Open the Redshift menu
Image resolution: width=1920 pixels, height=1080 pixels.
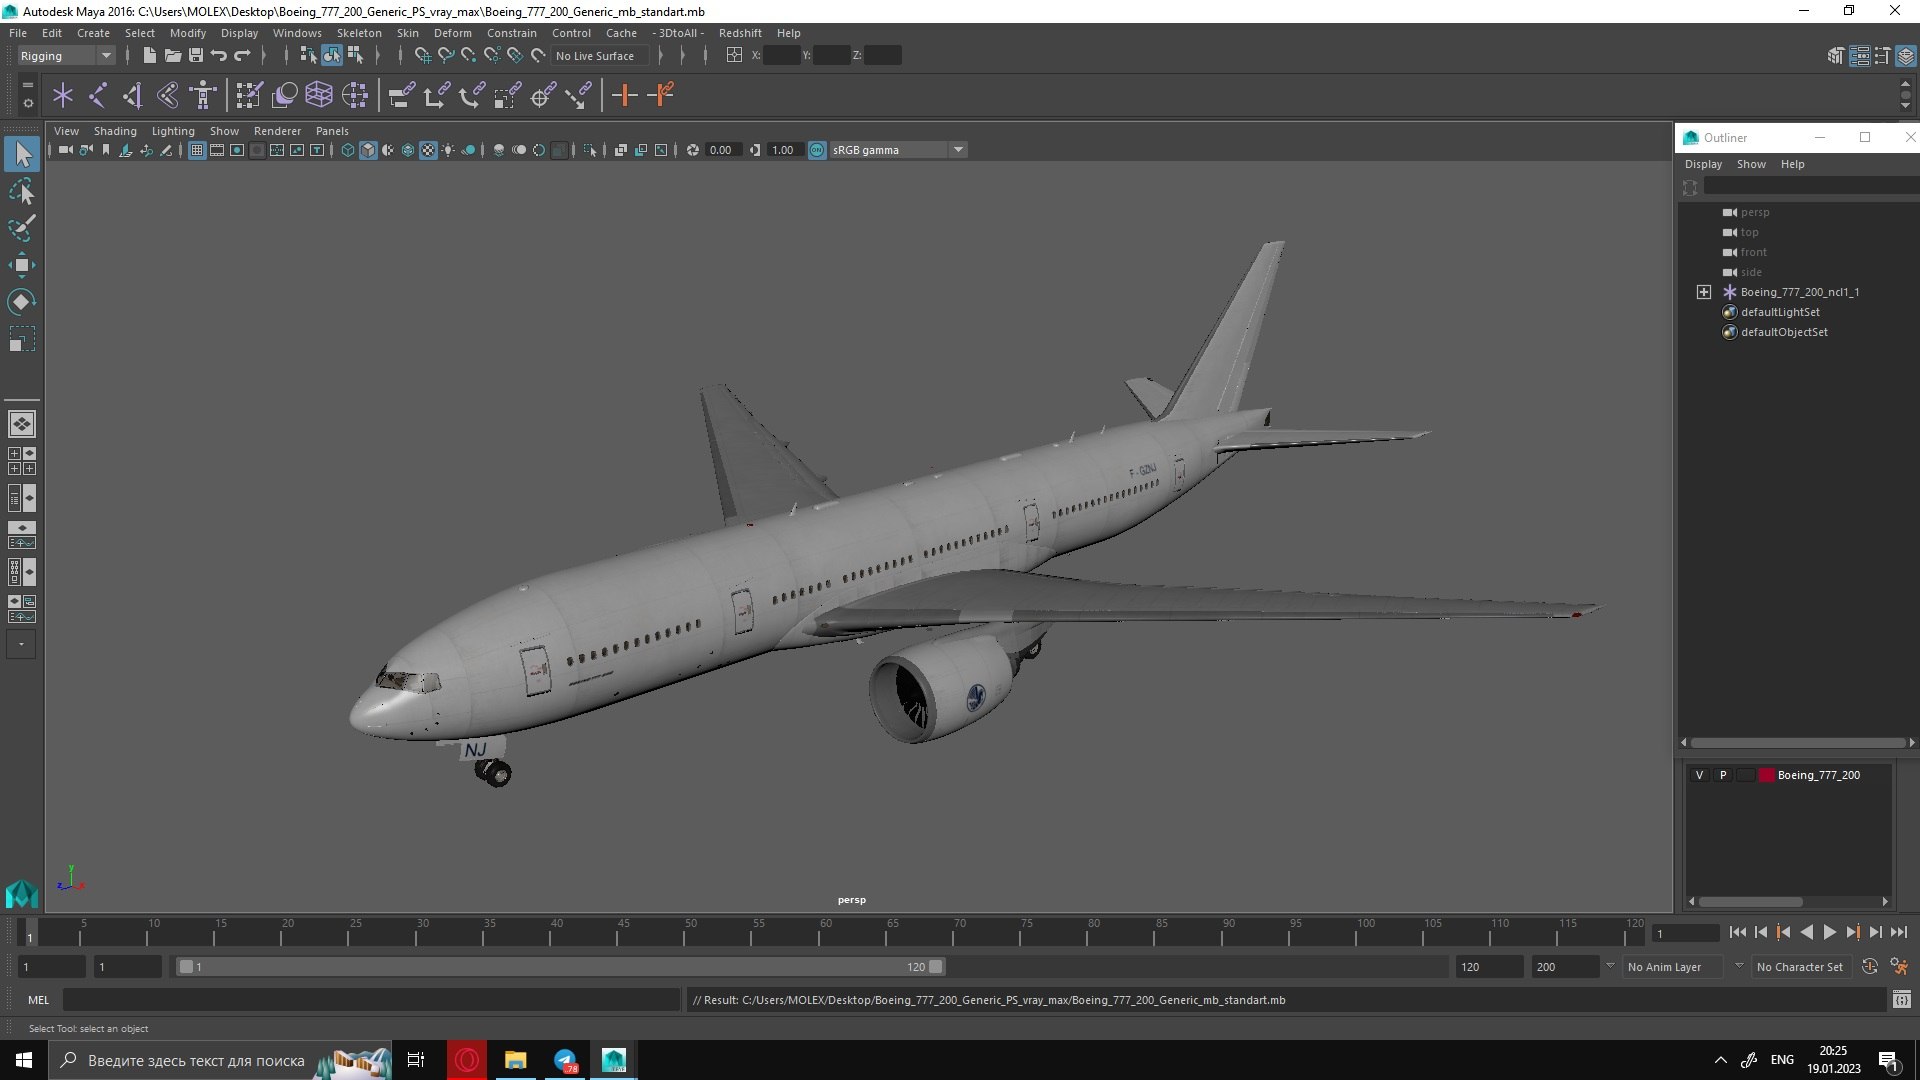[740, 33]
